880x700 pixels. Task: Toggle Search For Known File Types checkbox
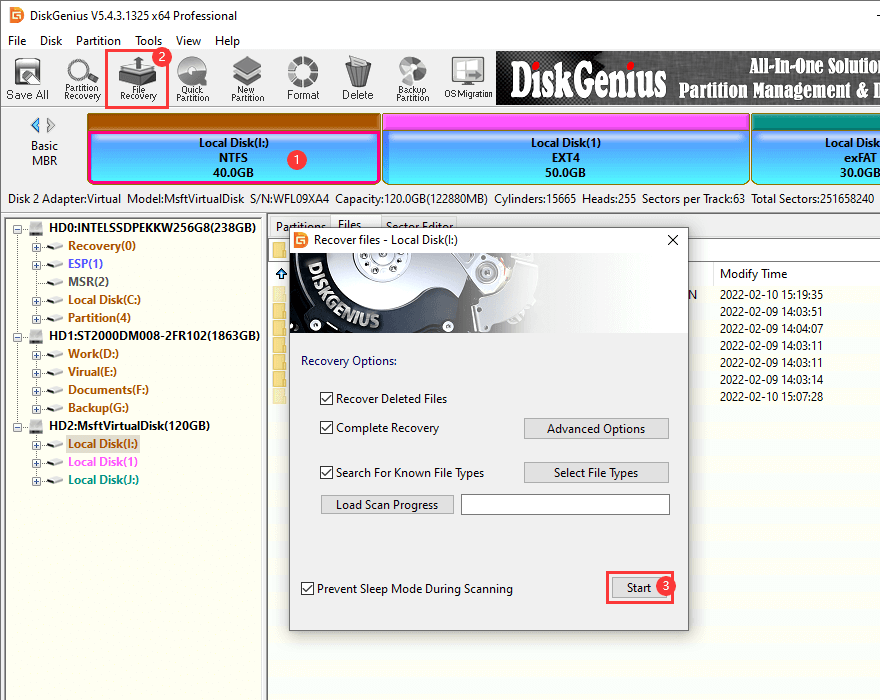(326, 473)
